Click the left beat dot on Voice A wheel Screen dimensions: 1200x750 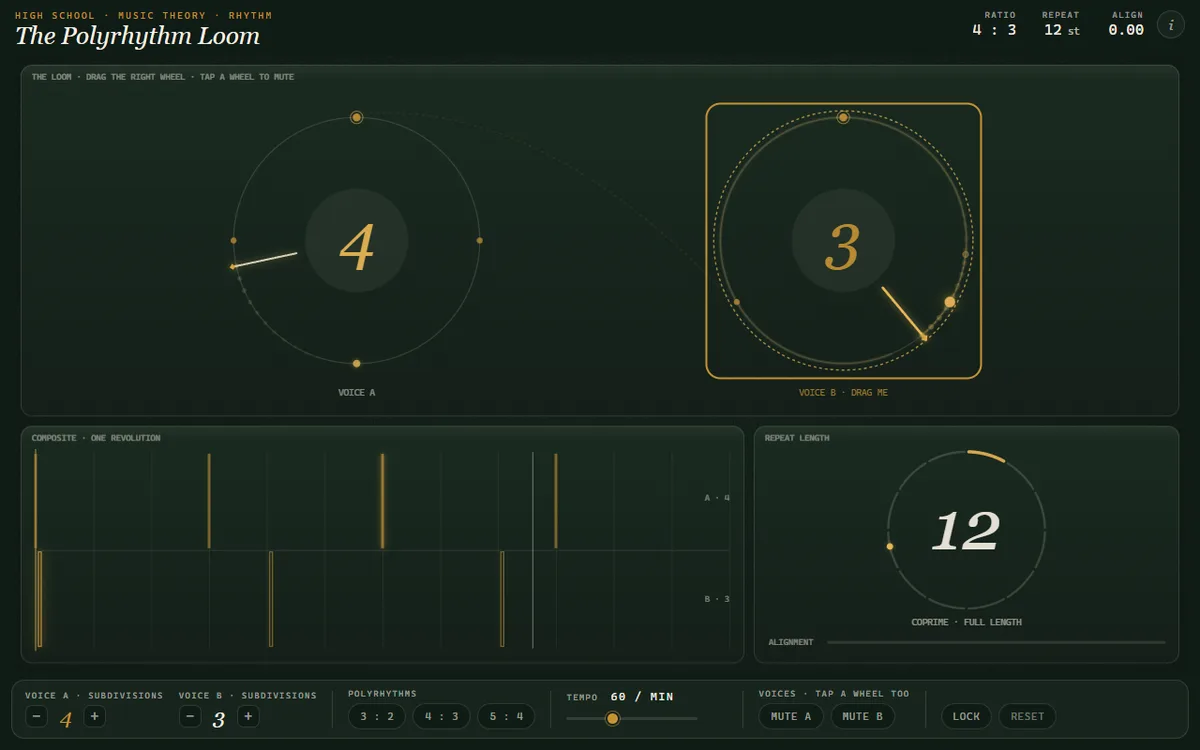coord(233,240)
